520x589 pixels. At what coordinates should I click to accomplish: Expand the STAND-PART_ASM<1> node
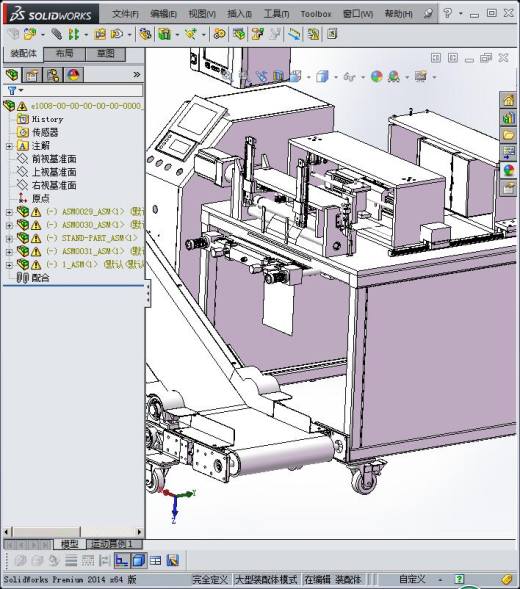[9, 239]
